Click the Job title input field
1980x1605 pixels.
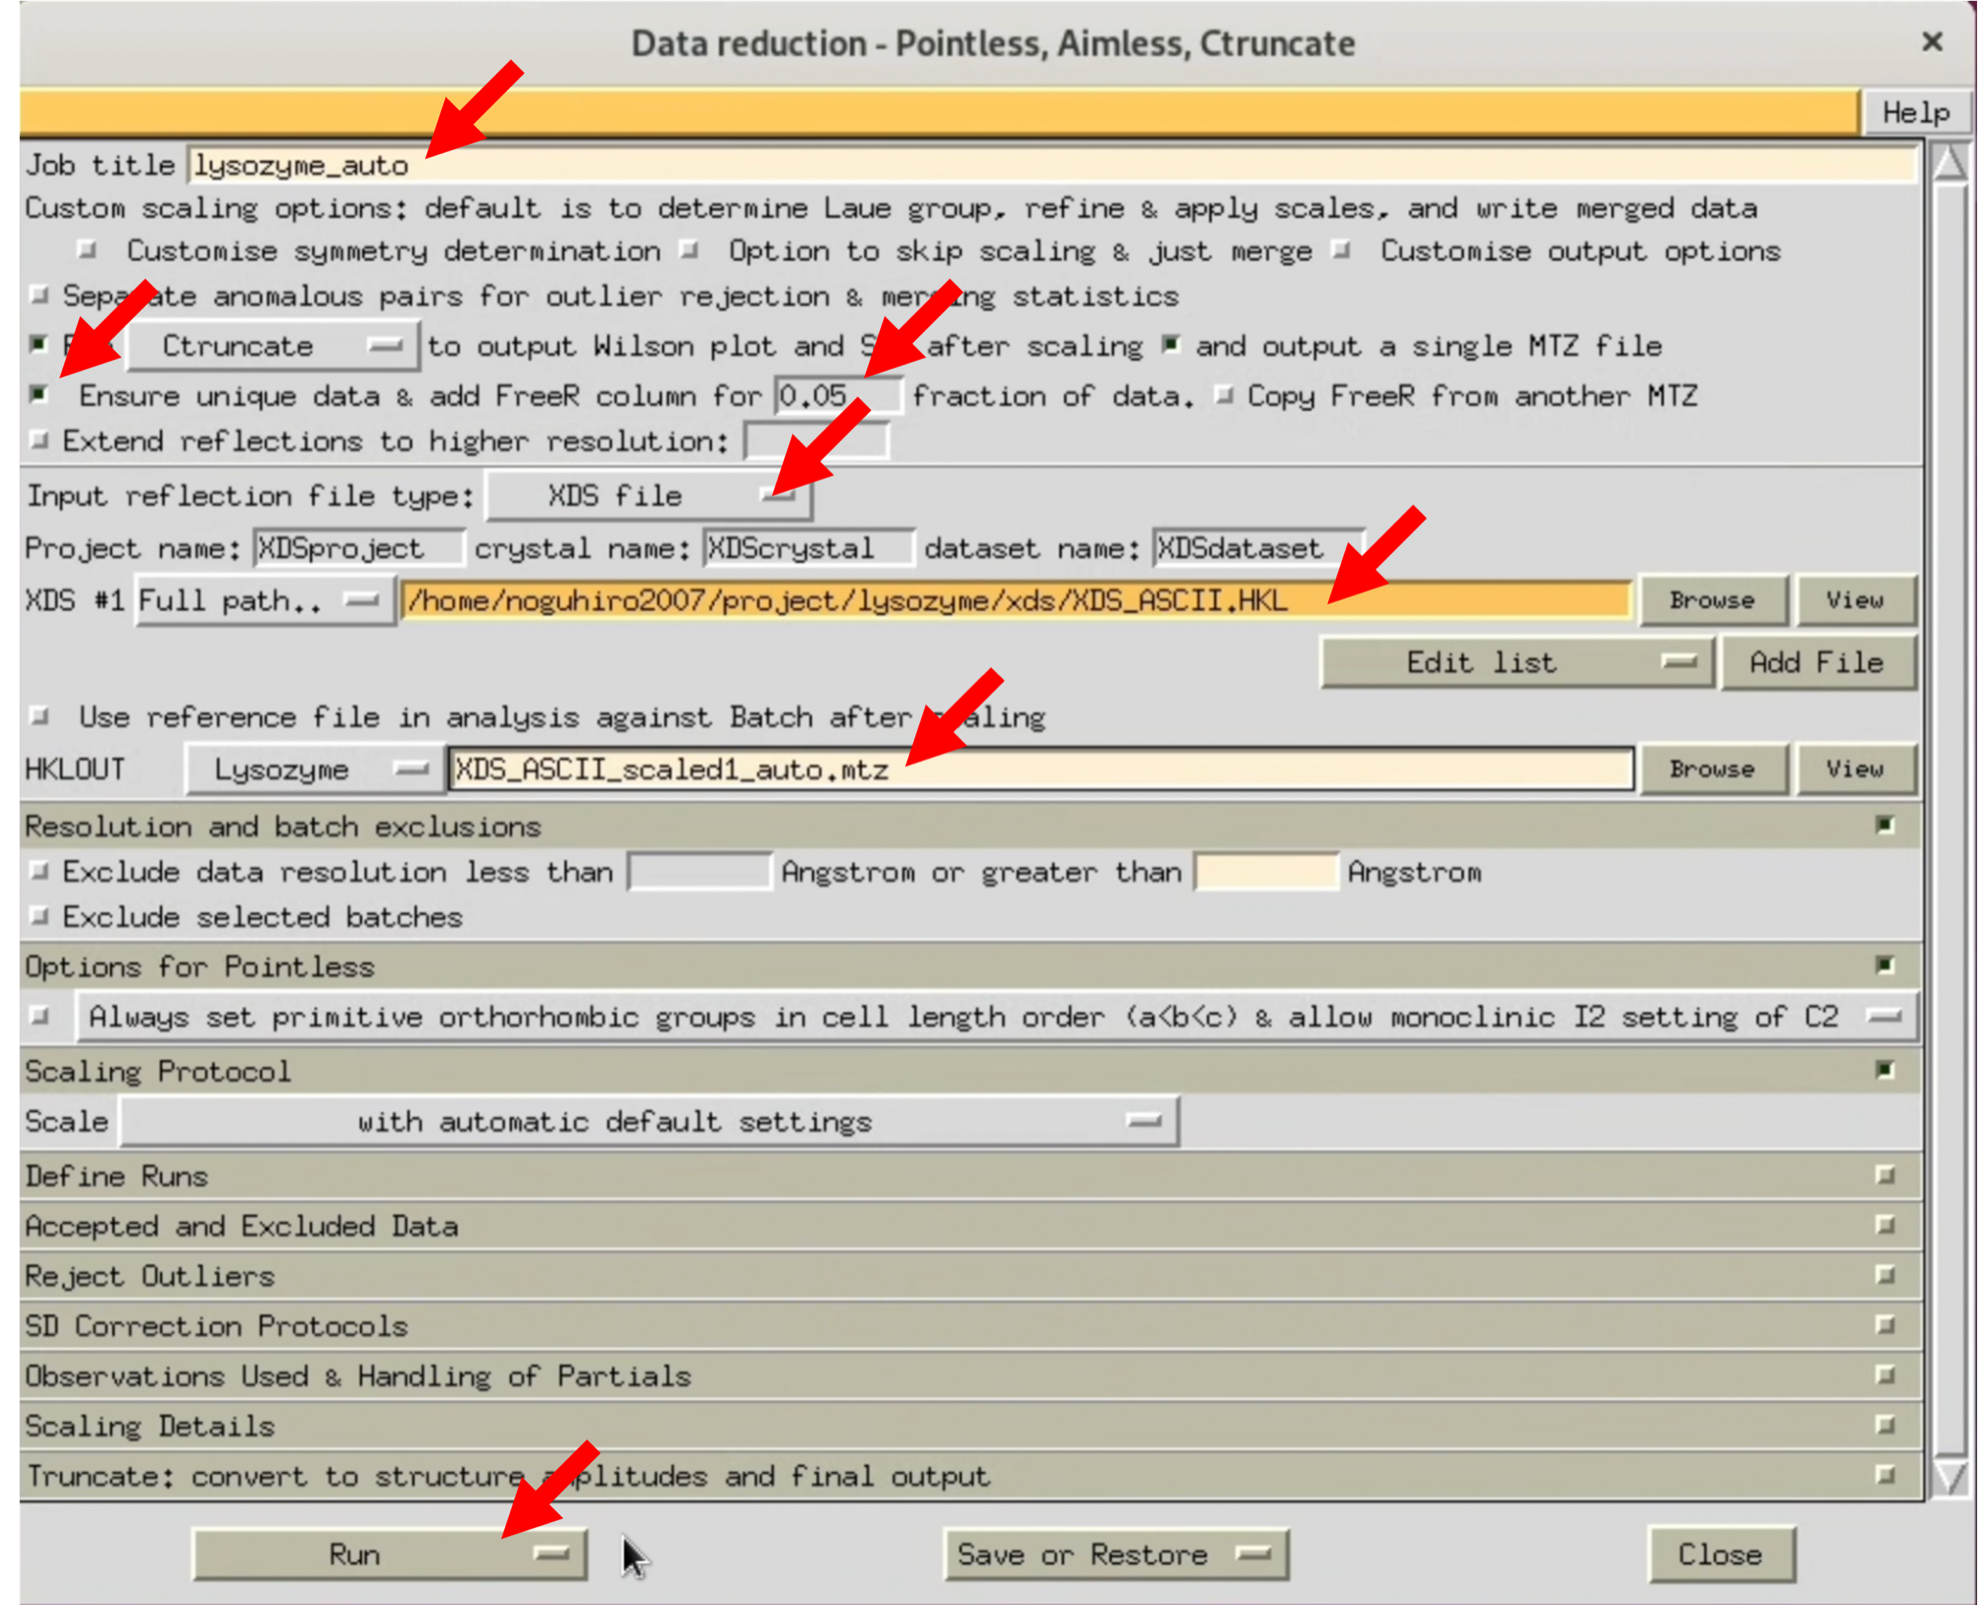[x=1050, y=164]
